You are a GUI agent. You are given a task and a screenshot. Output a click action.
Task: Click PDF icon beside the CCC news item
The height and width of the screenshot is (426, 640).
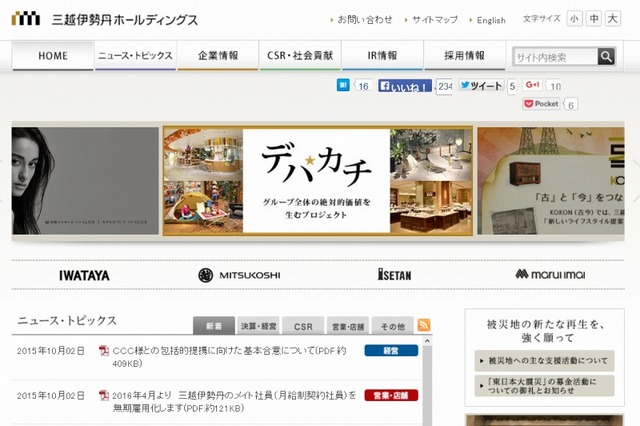[x=104, y=351]
